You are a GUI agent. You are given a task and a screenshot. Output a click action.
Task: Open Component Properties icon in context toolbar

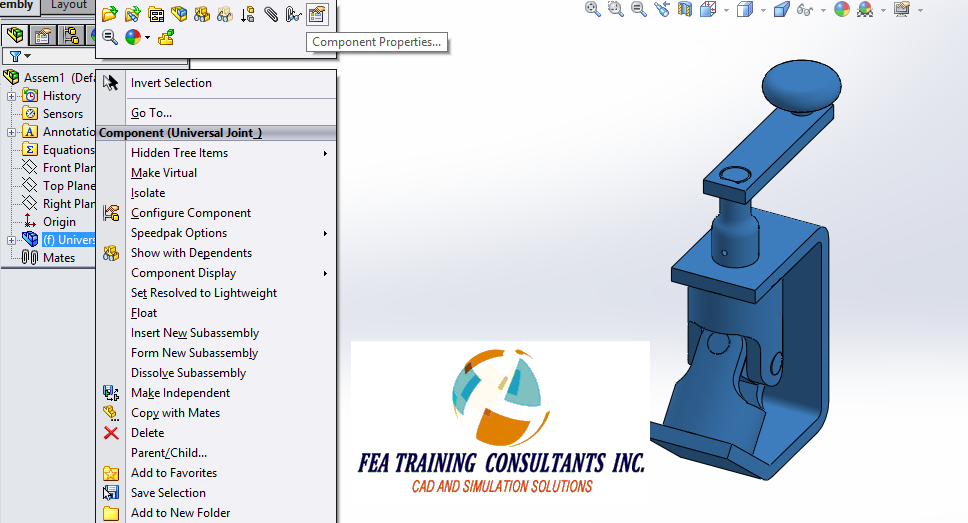[317, 14]
